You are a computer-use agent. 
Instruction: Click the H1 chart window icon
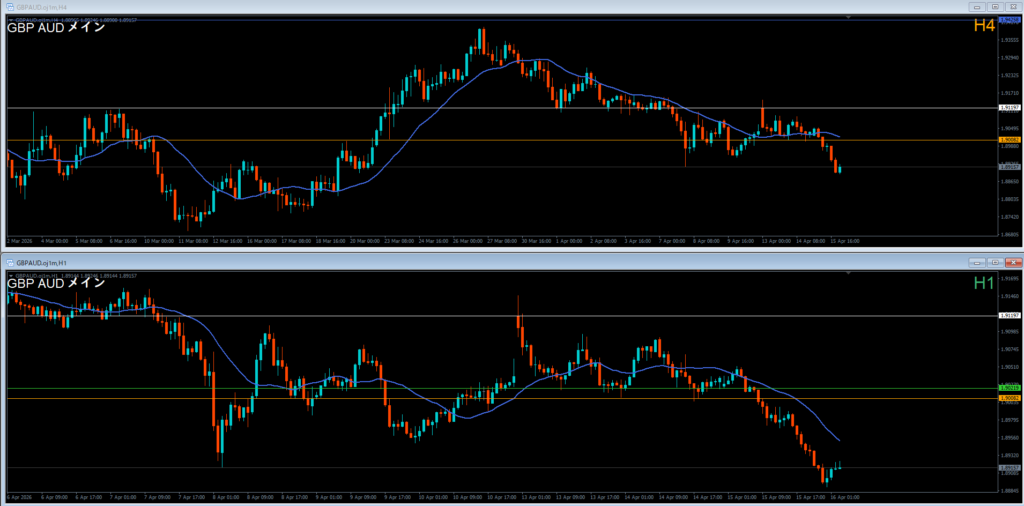[x=9, y=262]
